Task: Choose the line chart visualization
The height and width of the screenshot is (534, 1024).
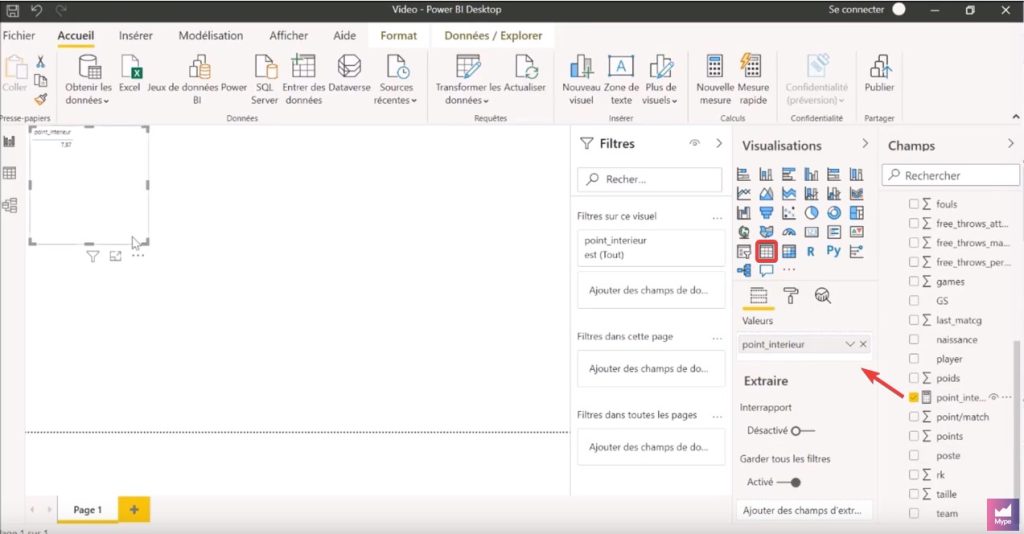Action: click(x=744, y=194)
